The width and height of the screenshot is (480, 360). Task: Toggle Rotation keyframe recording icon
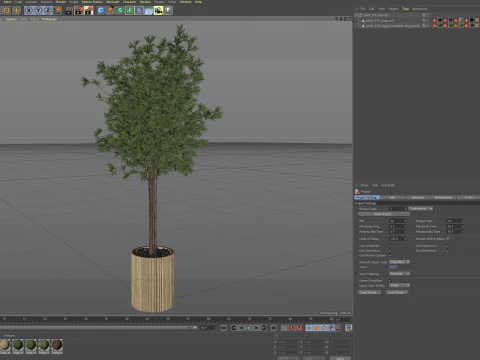(x=324, y=328)
